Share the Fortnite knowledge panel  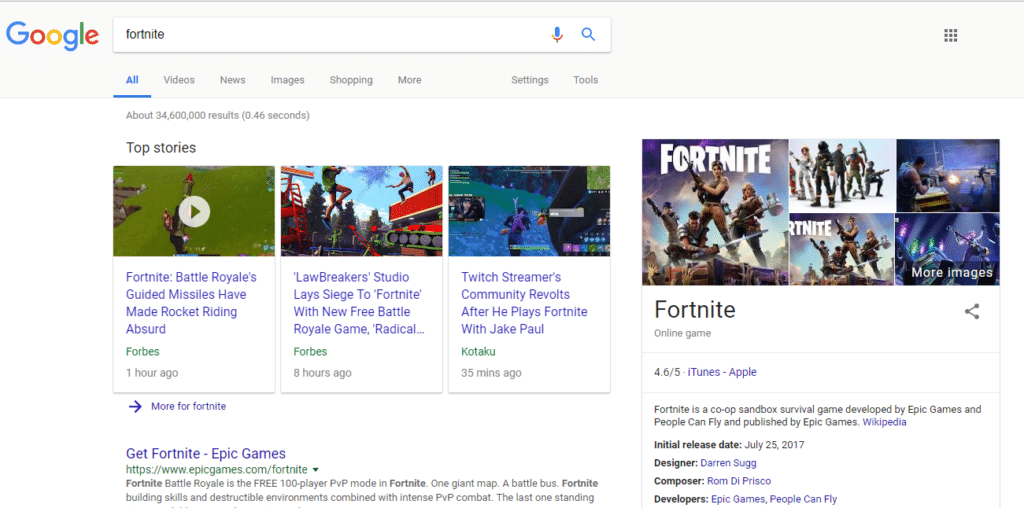(x=972, y=311)
